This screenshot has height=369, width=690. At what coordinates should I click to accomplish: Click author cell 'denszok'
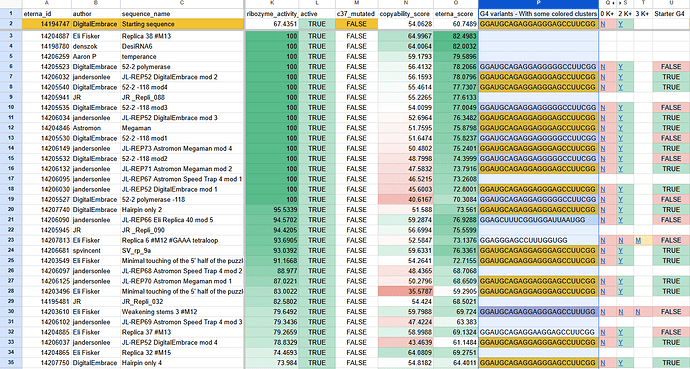coord(95,46)
